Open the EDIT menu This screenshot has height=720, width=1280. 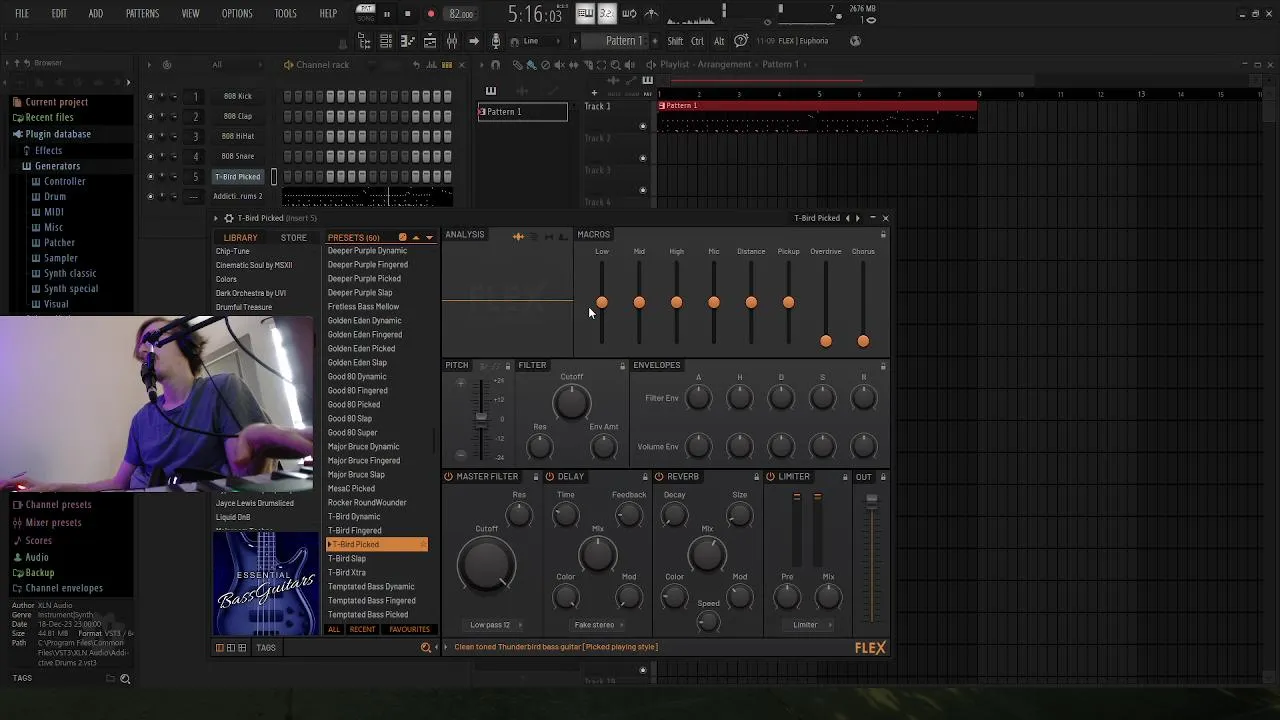coord(59,14)
